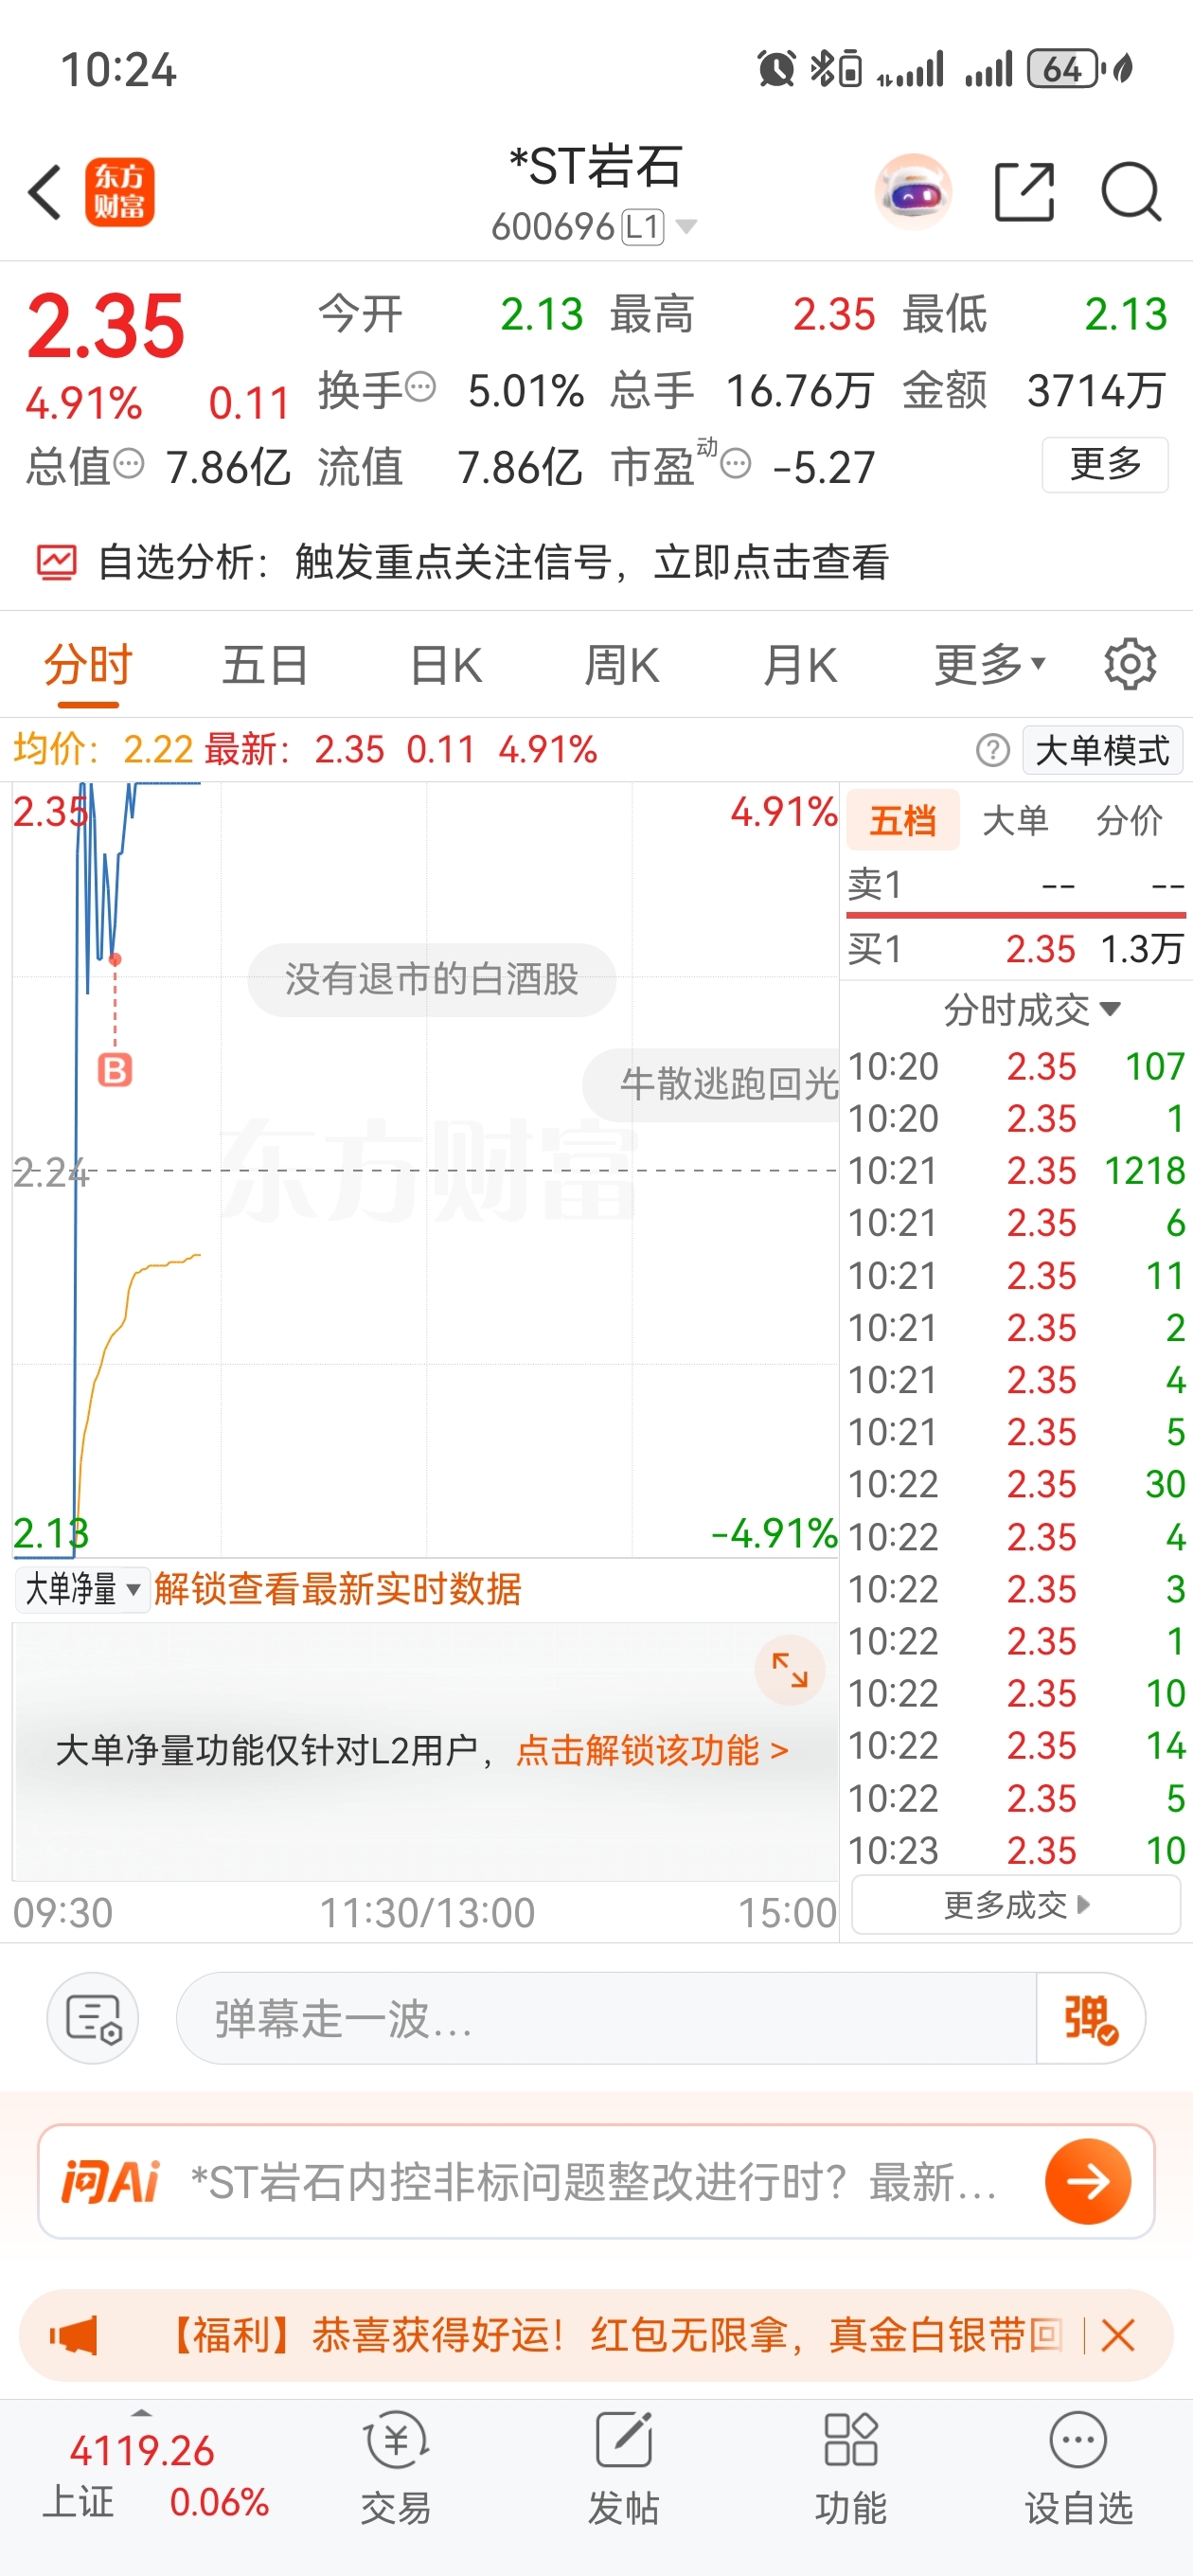Screen dimensions: 1193x2576
Task: Tap the 市盈 info bubble icon
Action: pyautogui.click(x=735, y=463)
